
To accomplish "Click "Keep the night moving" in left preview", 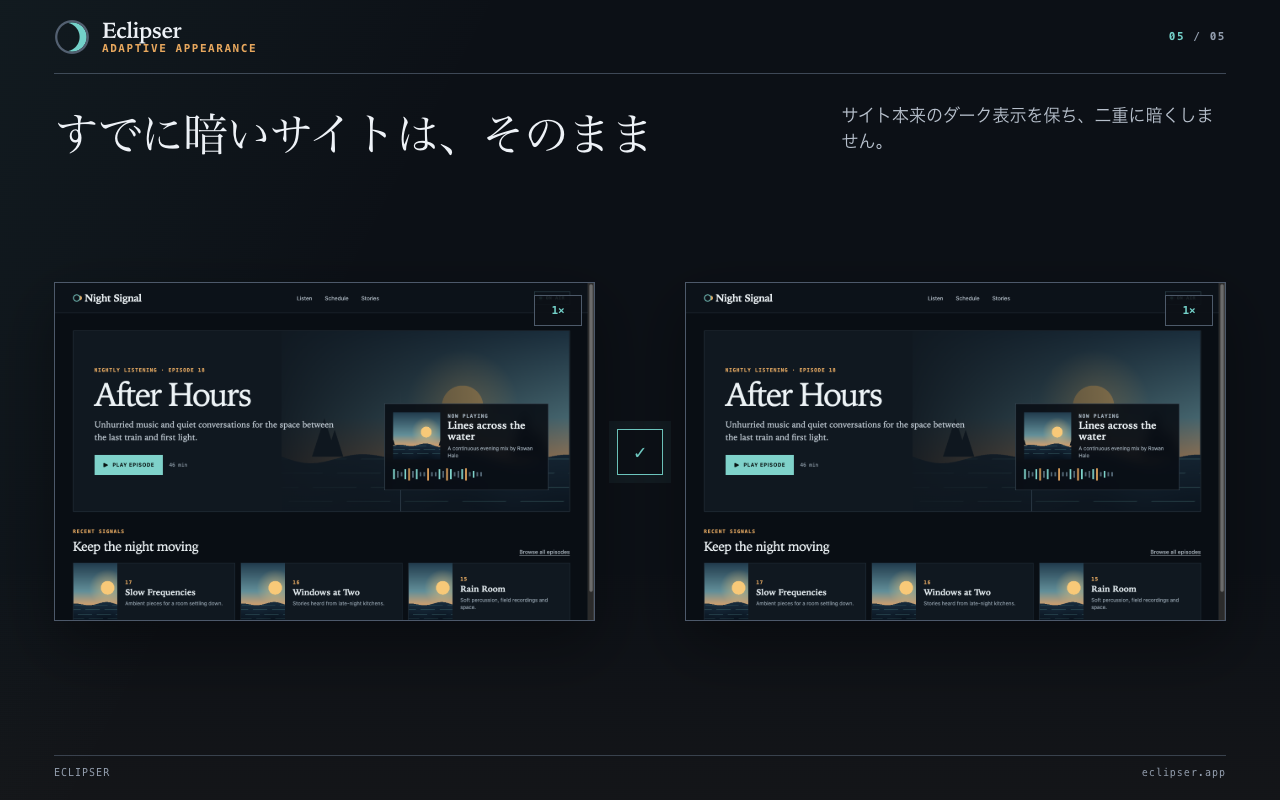I will tap(136, 547).
